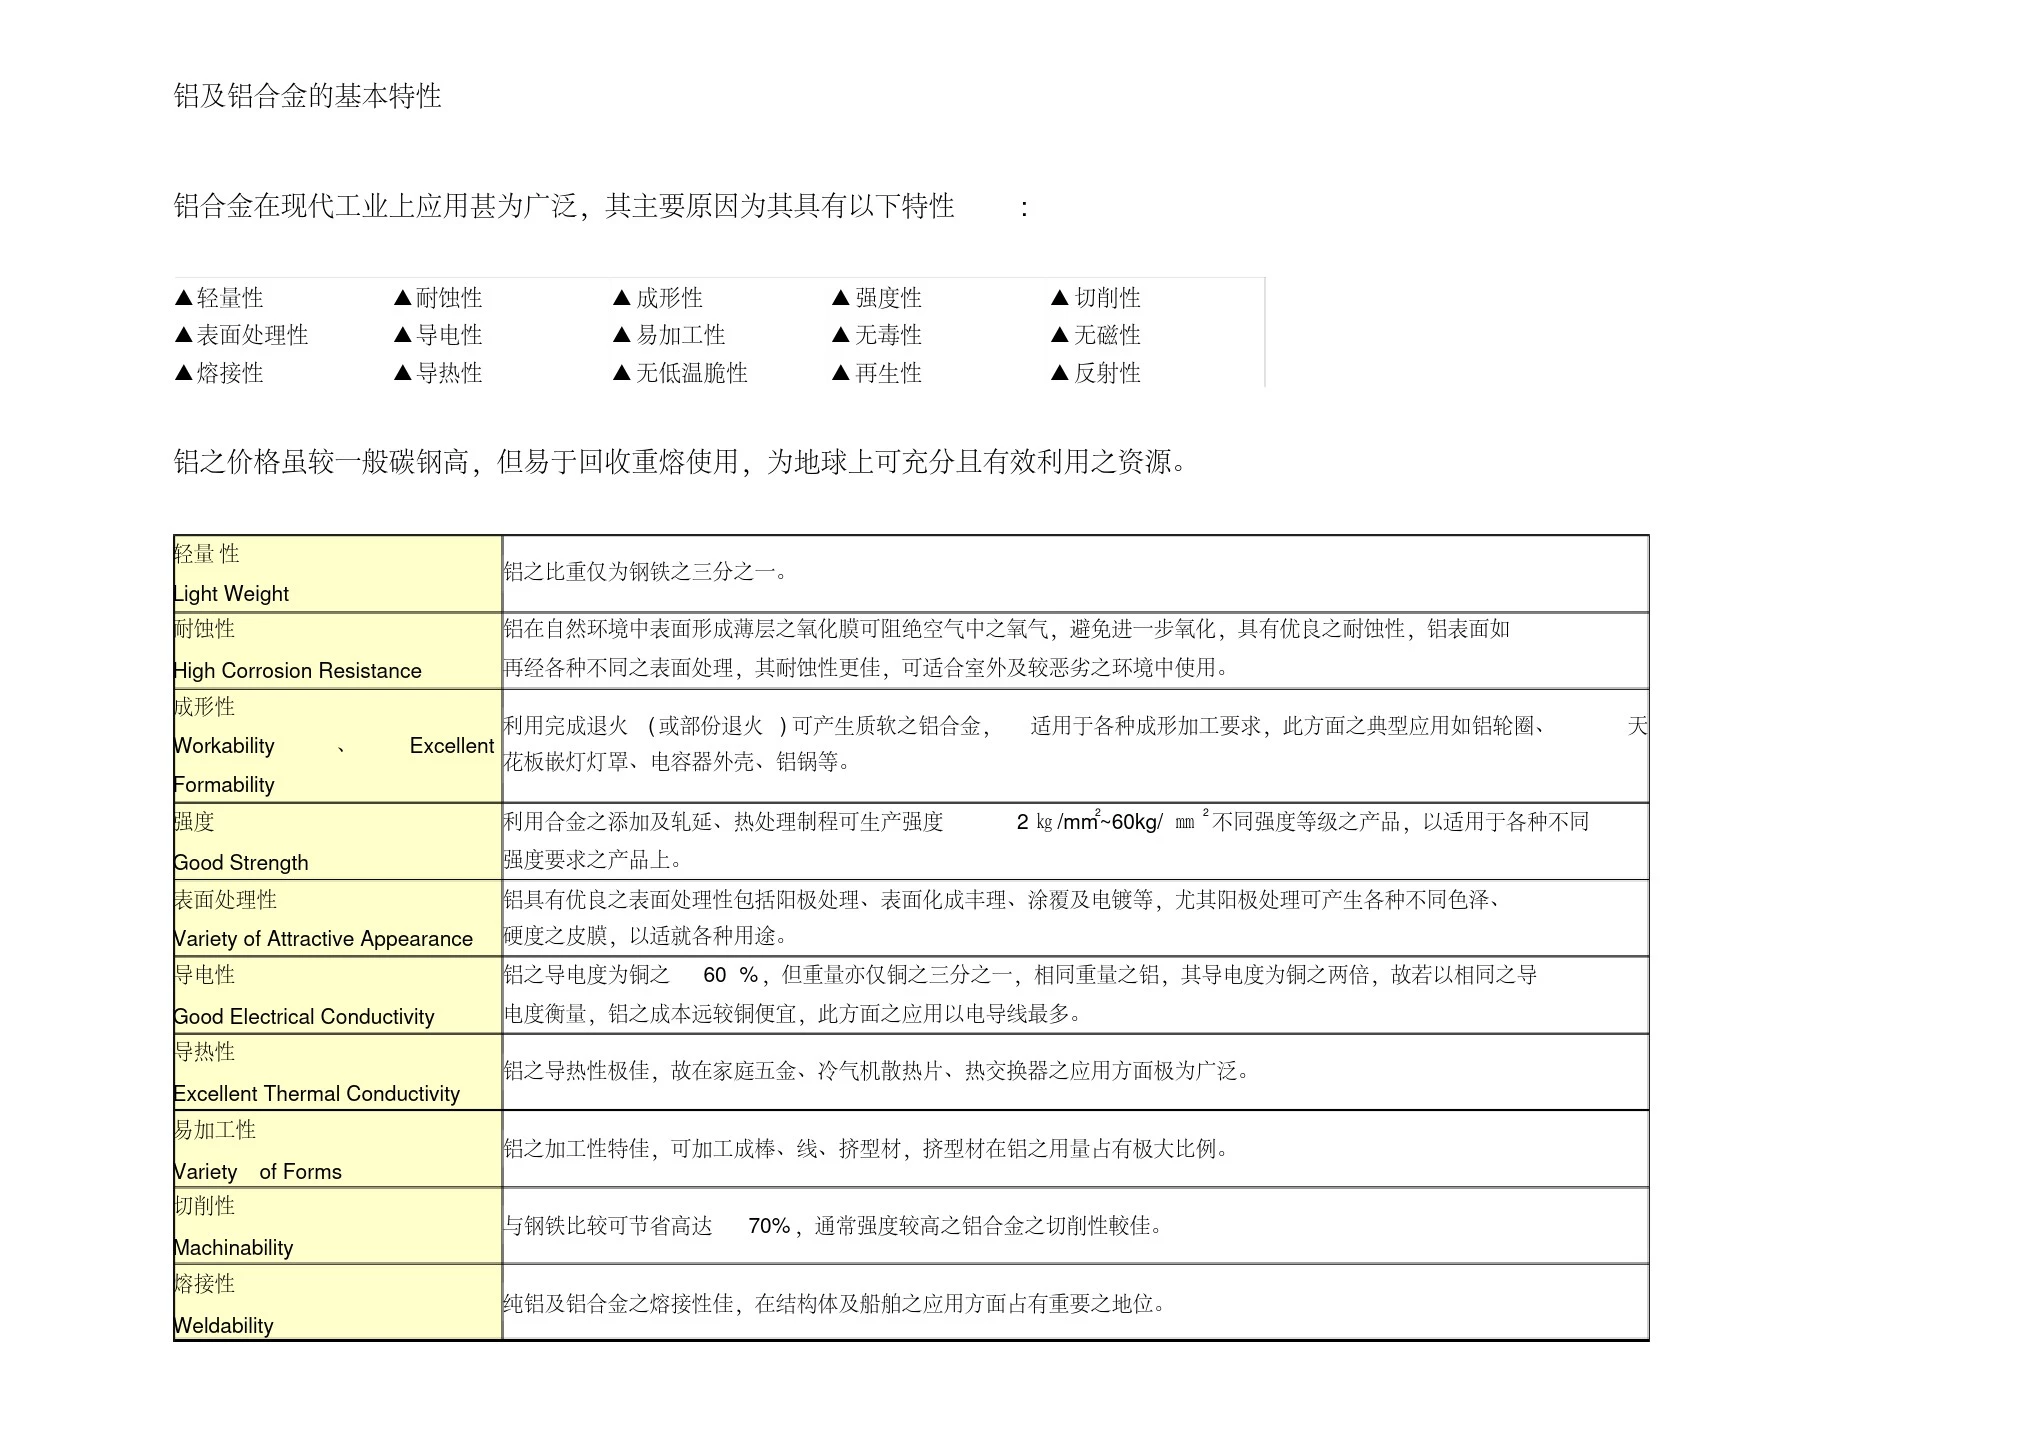The width and height of the screenshot is (2030, 1434).
Task: Click the Workability label in the table
Action: [224, 746]
